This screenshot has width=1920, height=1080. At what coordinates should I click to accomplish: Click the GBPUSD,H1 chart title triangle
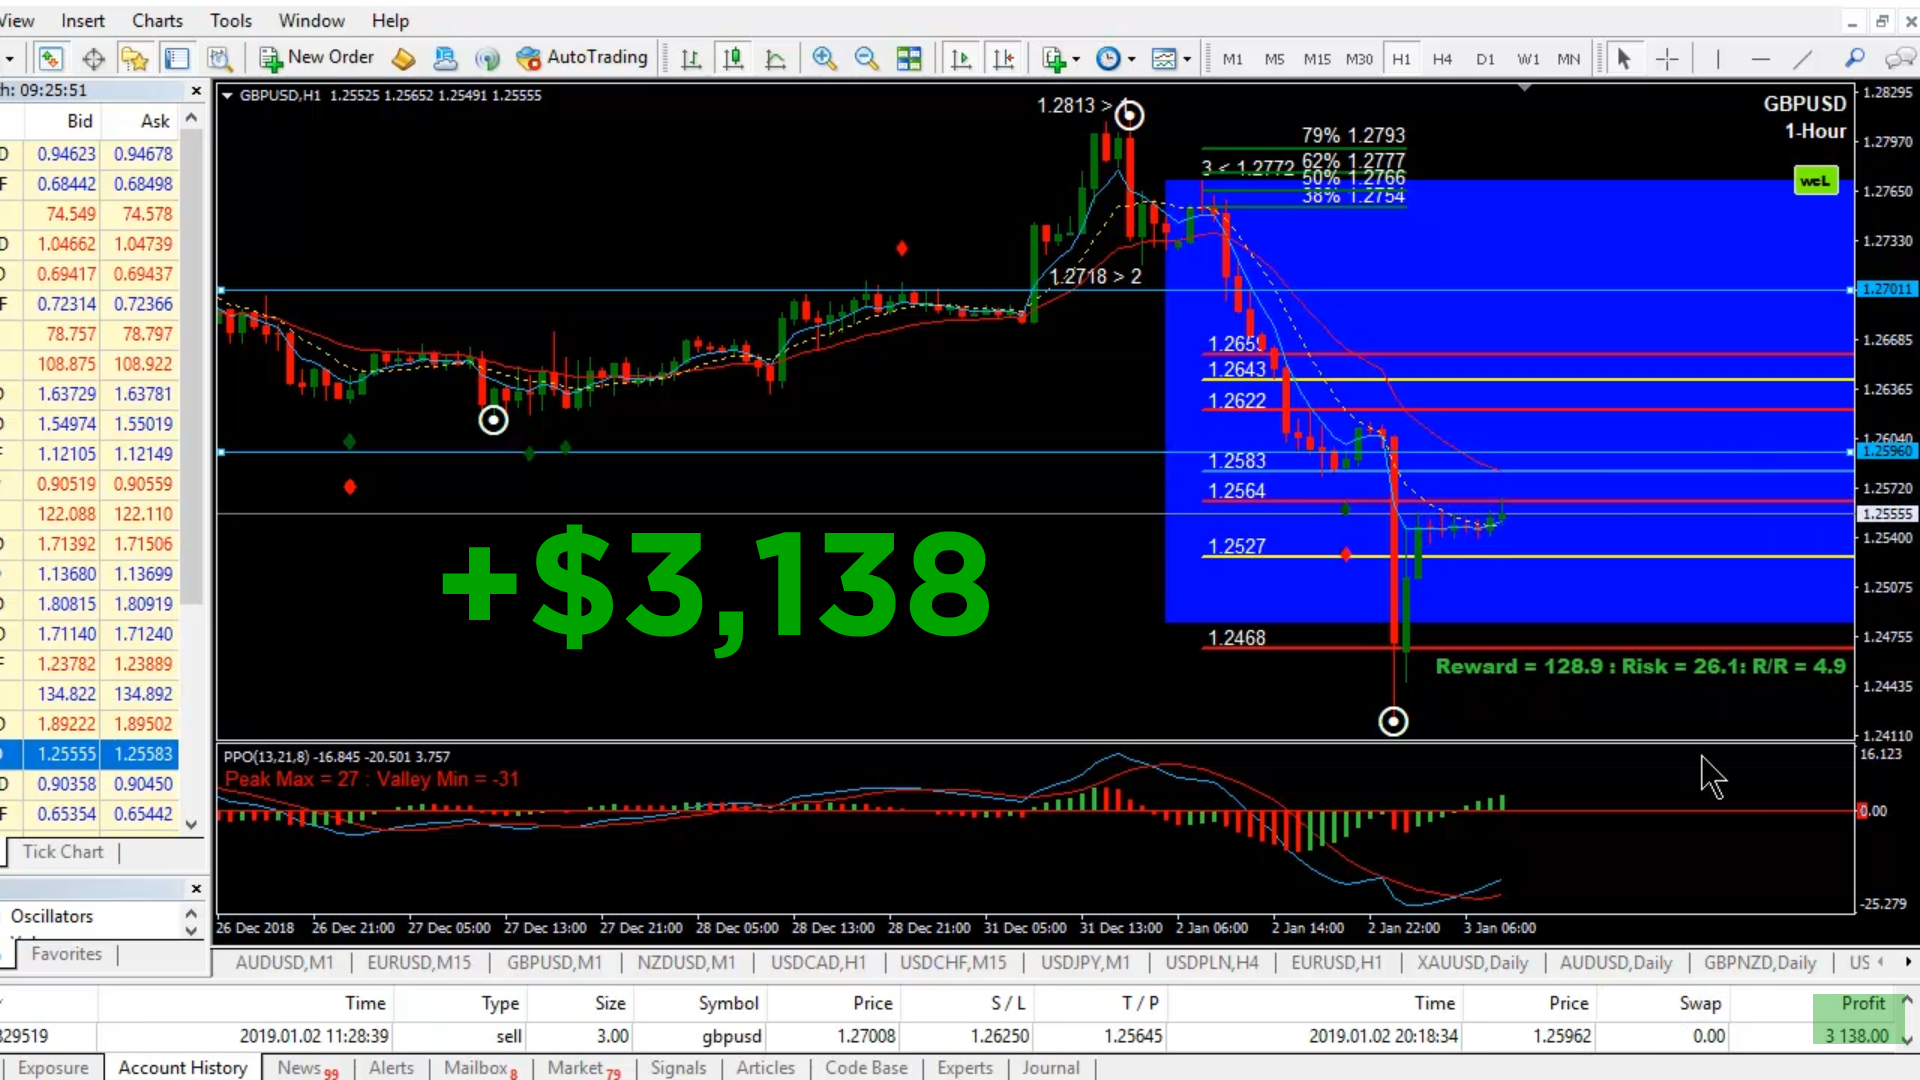[x=227, y=96]
